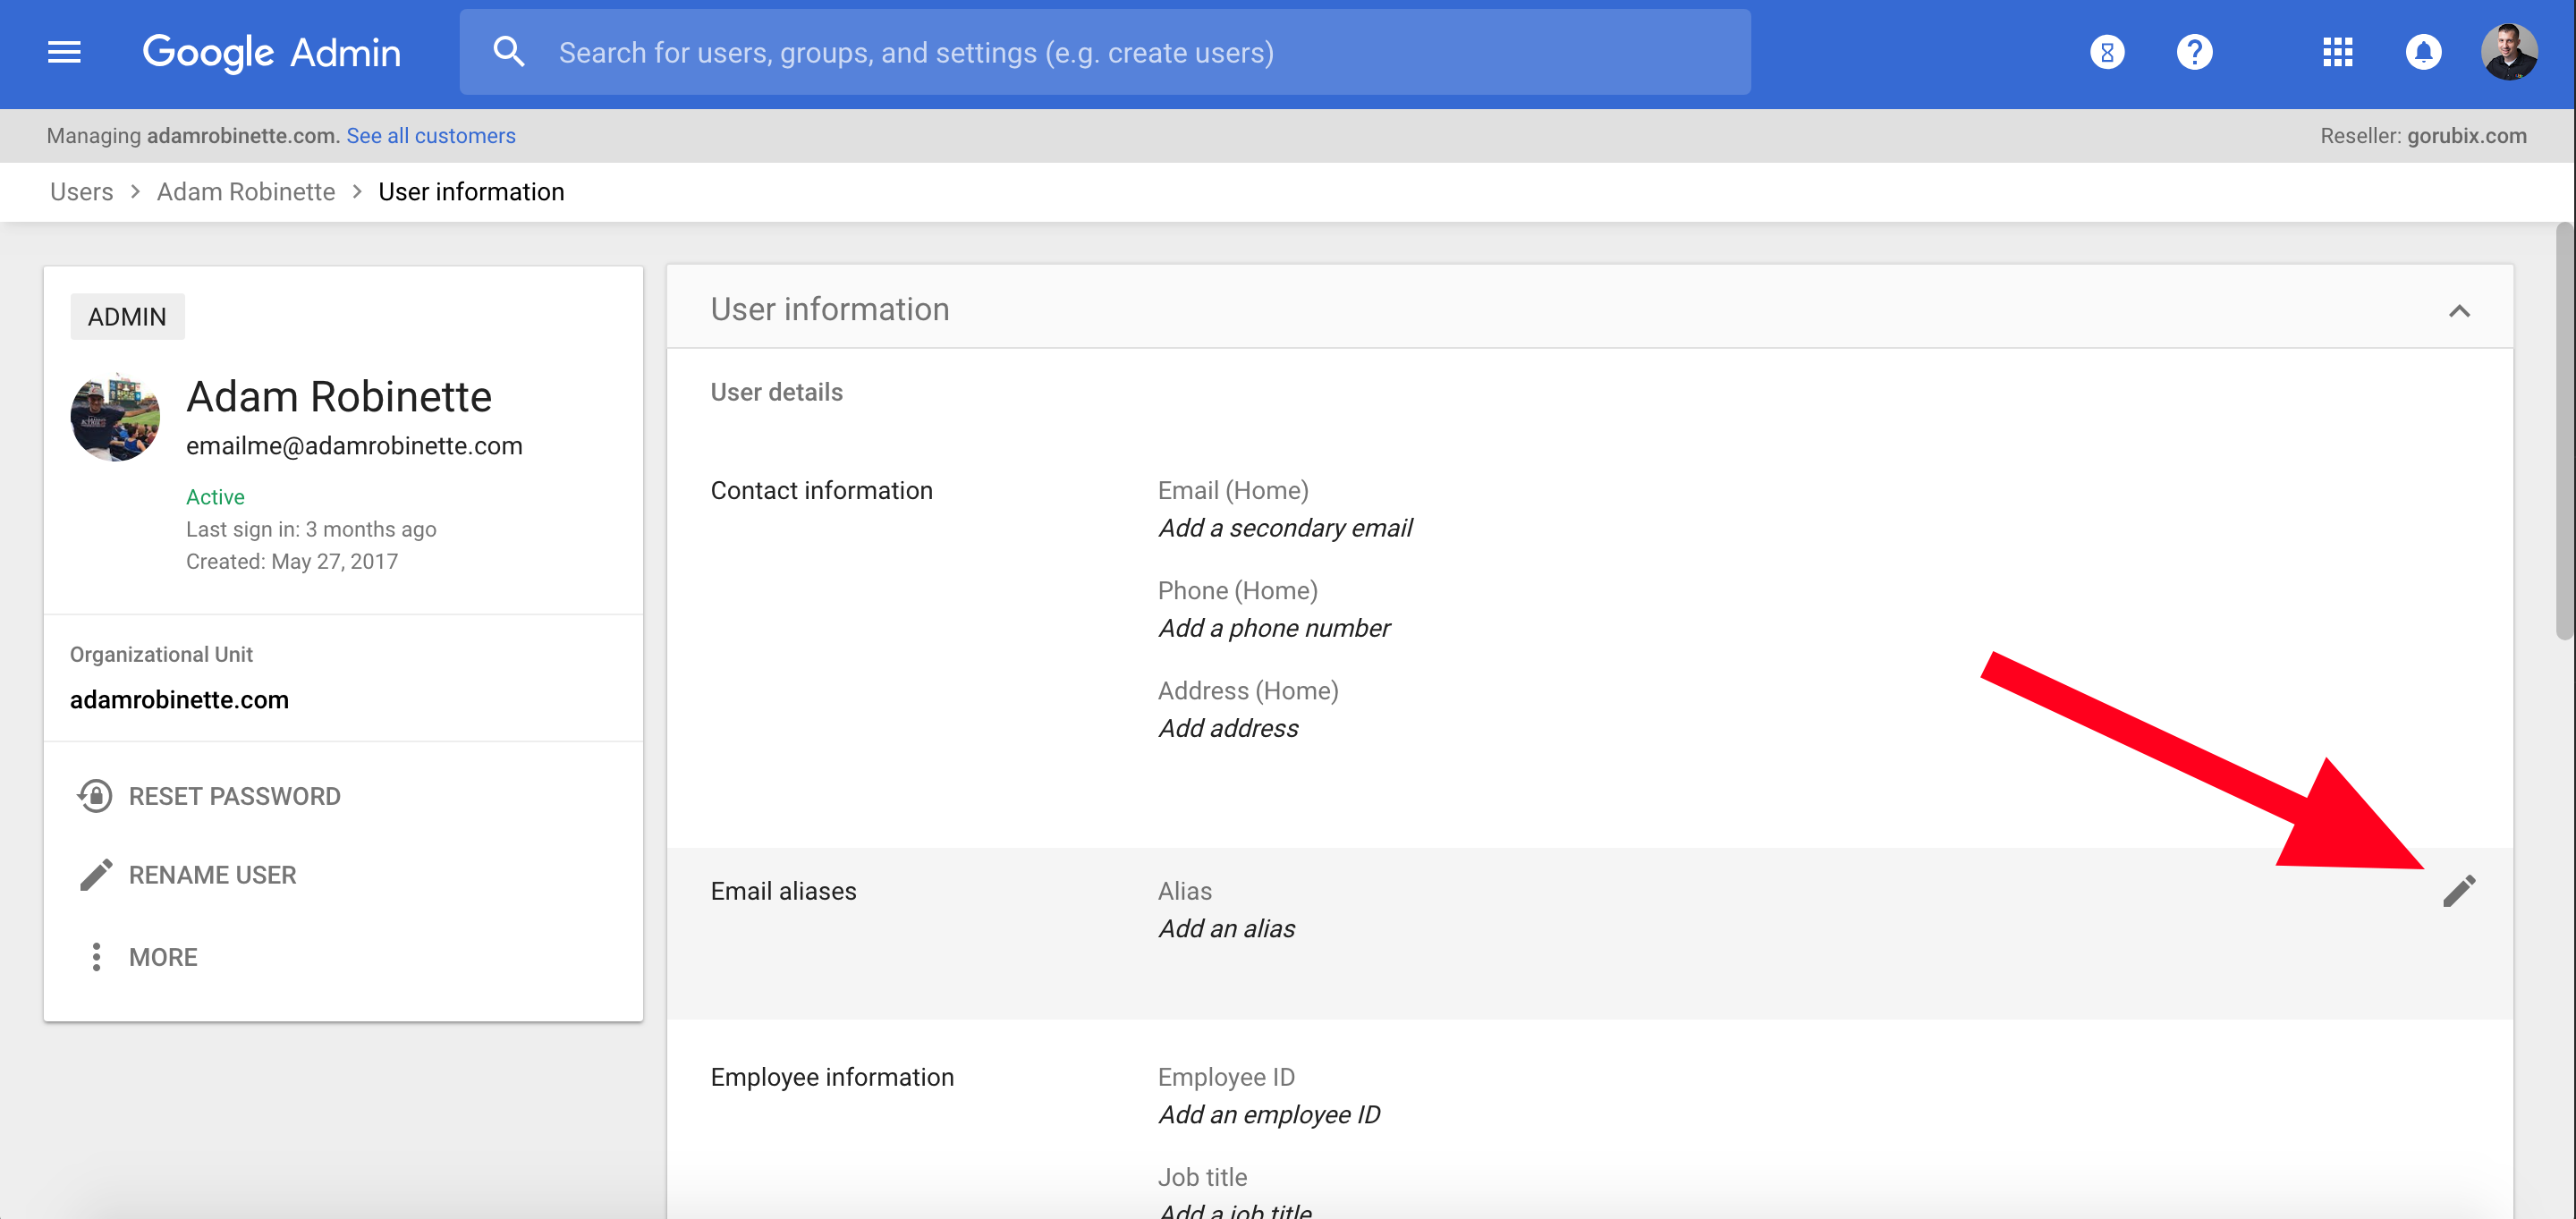Click the User details heading
This screenshot has height=1219, width=2576.
coord(777,392)
